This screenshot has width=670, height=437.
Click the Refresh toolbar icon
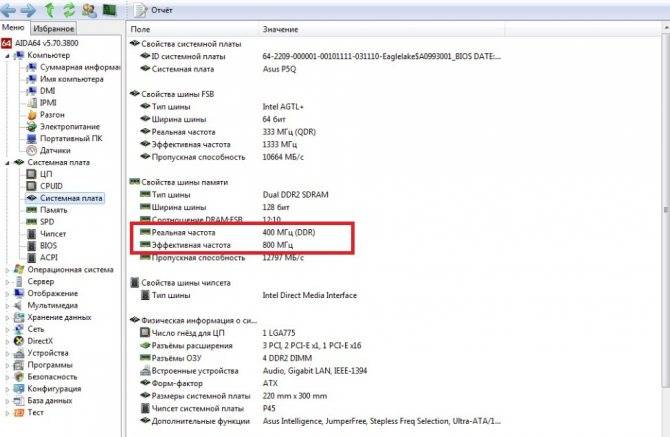[x=69, y=10]
